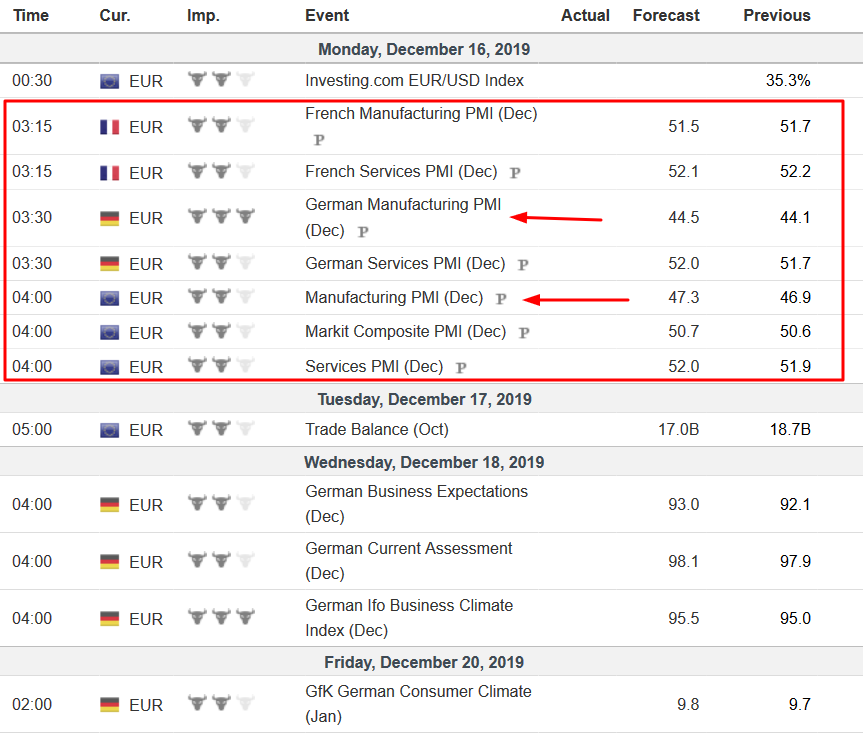Click bull importance icons for Ifo Business Climate

[x=221, y=617]
